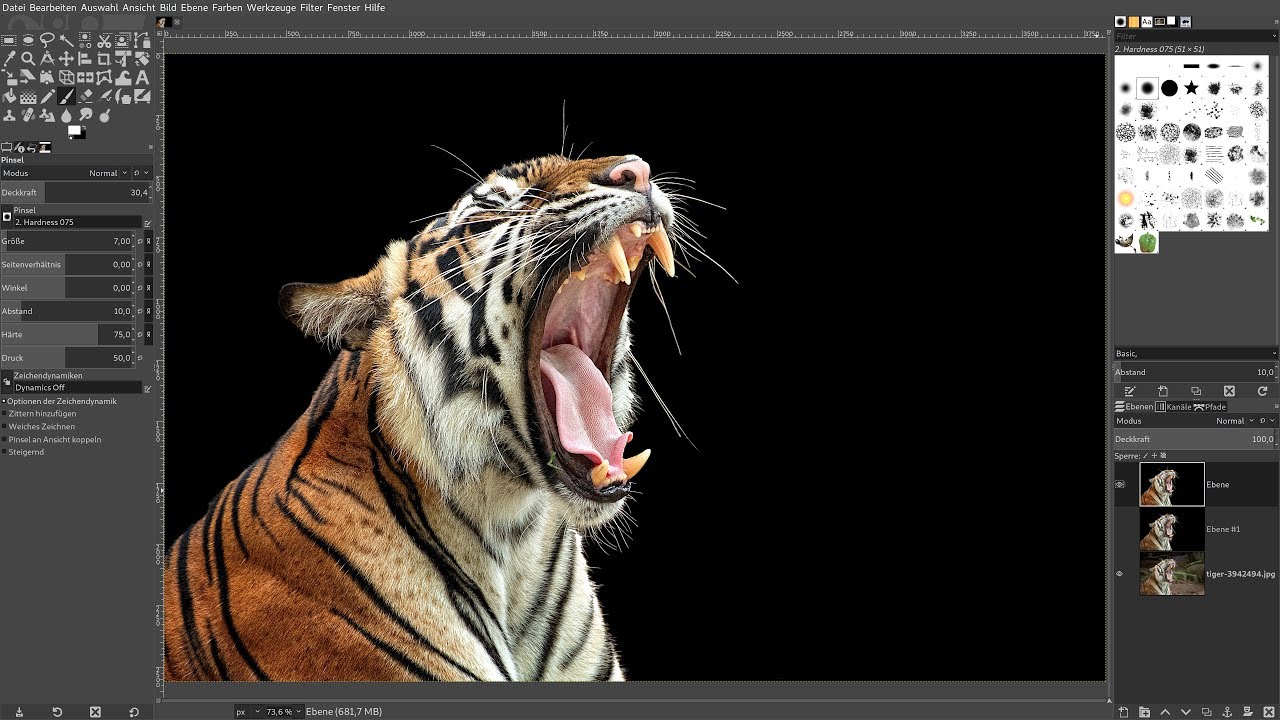1280x720 pixels.
Task: Select the 3D Transform cube tool
Action: (66, 78)
